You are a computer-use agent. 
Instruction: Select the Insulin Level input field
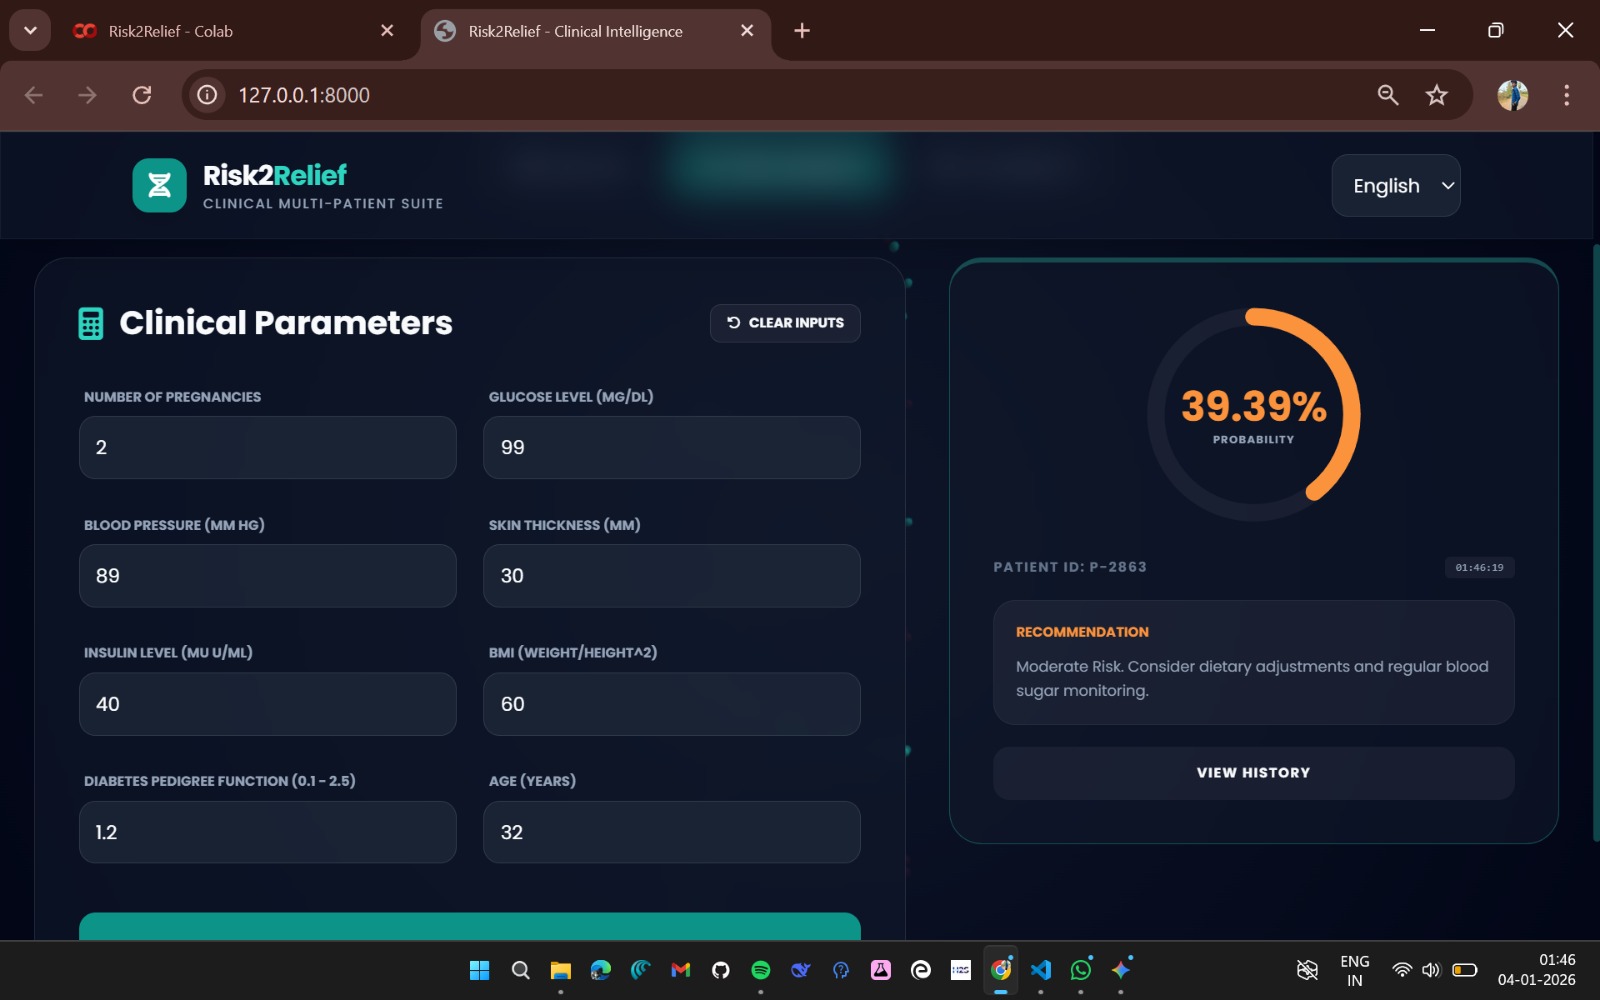pos(268,704)
